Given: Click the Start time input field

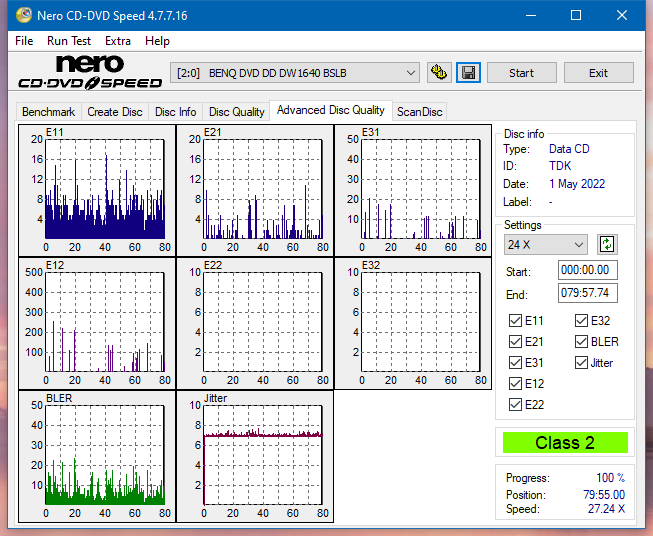Looking at the screenshot, I should 587,270.
